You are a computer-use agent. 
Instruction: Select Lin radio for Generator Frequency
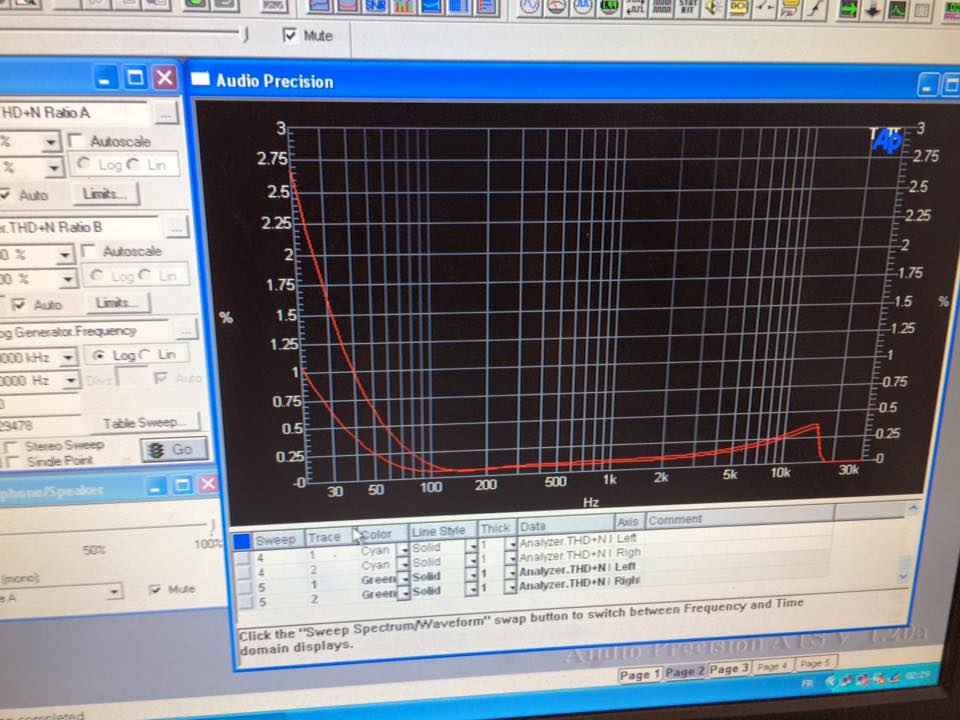(148, 355)
